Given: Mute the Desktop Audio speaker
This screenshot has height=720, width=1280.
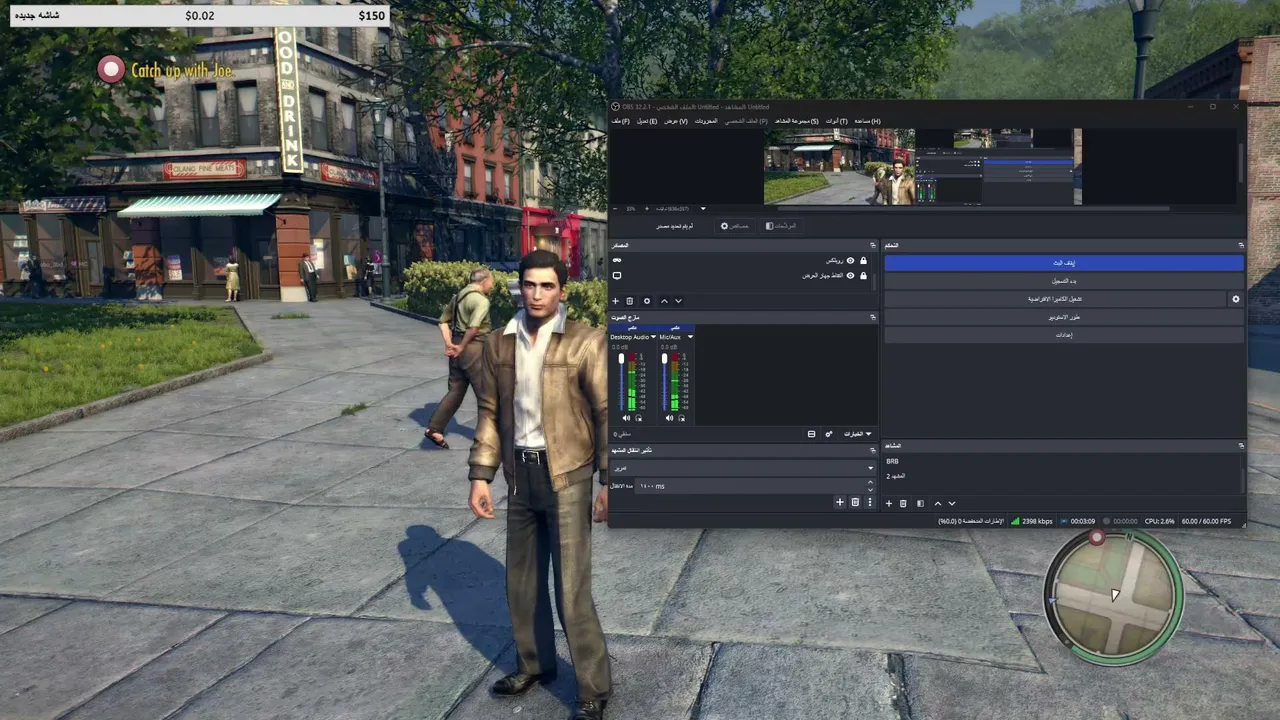Looking at the screenshot, I should [627, 418].
